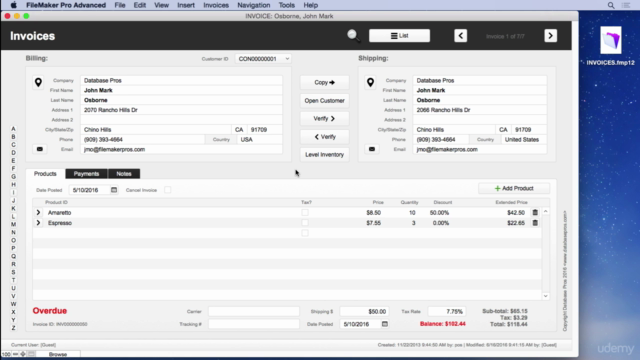Click the portal scroll down arrow
This screenshot has height=360, width=640.
(545, 296)
